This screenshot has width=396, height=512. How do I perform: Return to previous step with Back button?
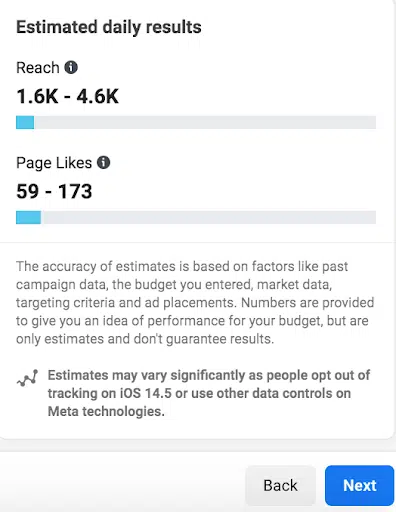280,485
